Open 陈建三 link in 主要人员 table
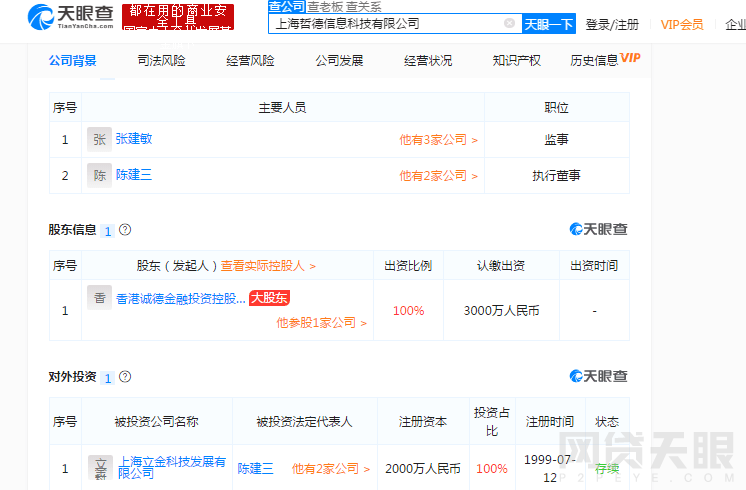Screen dimensions: 746x490 click(x=134, y=175)
